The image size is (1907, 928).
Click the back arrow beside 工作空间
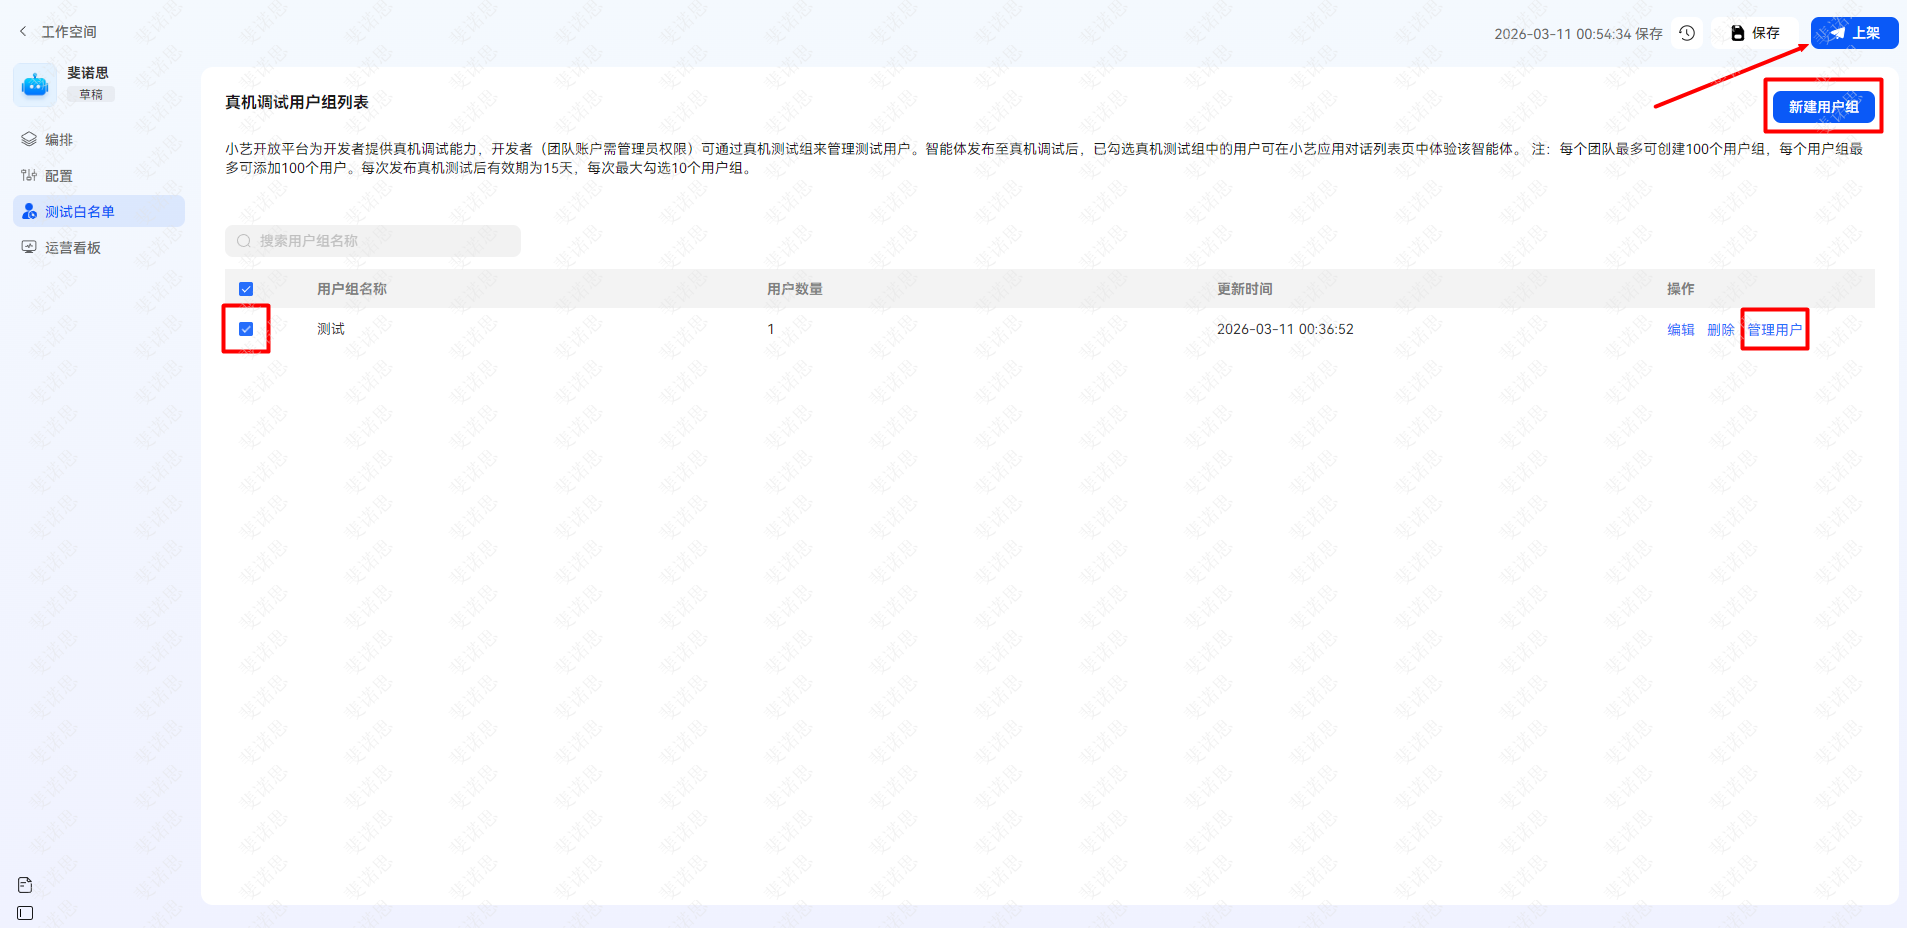tap(23, 32)
